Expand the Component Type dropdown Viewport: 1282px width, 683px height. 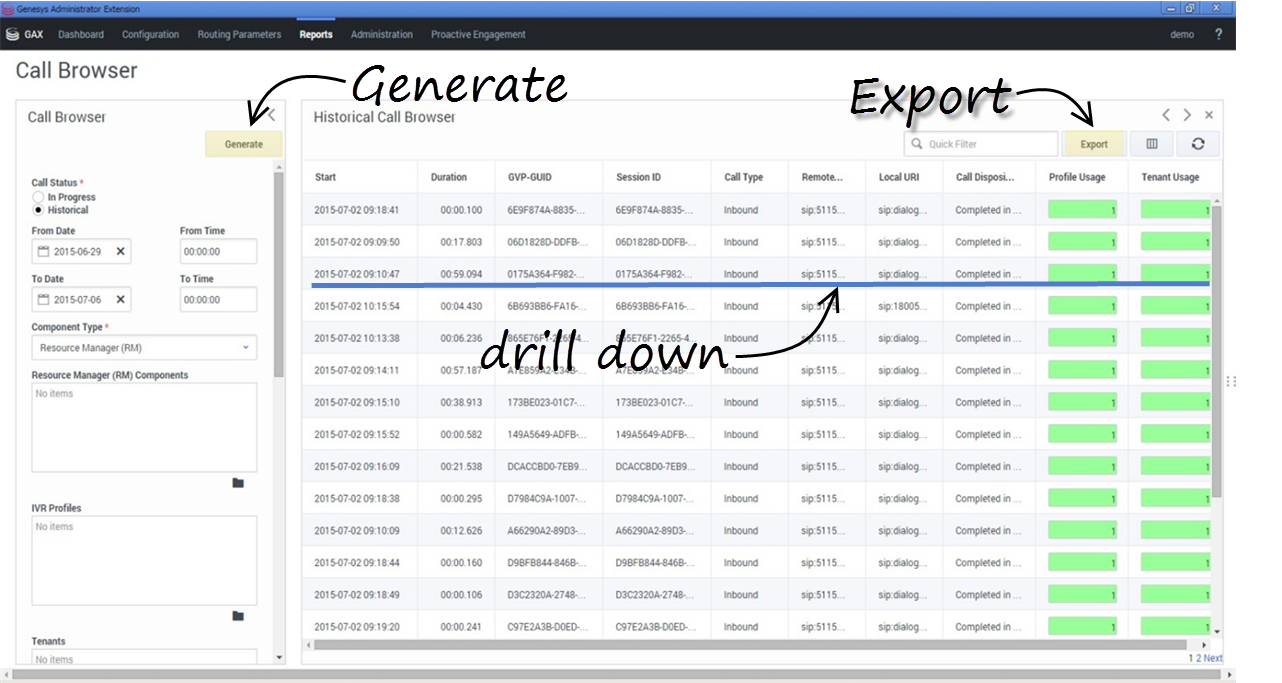[x=144, y=348]
